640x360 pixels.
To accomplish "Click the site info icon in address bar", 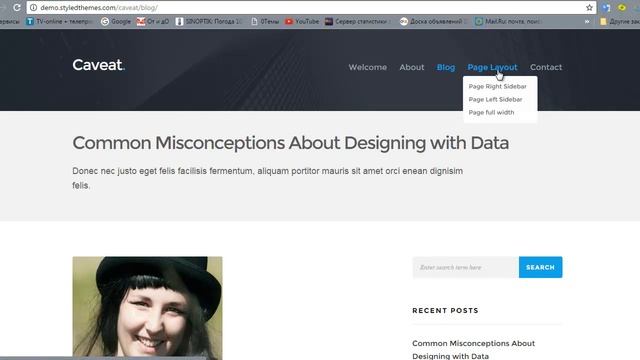I will [33, 7].
